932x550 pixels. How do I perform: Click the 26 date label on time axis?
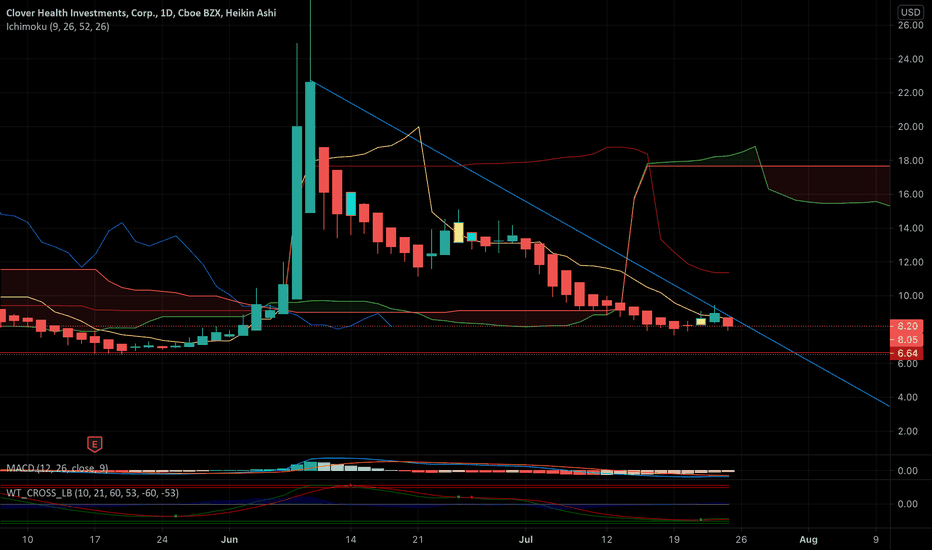(x=741, y=540)
